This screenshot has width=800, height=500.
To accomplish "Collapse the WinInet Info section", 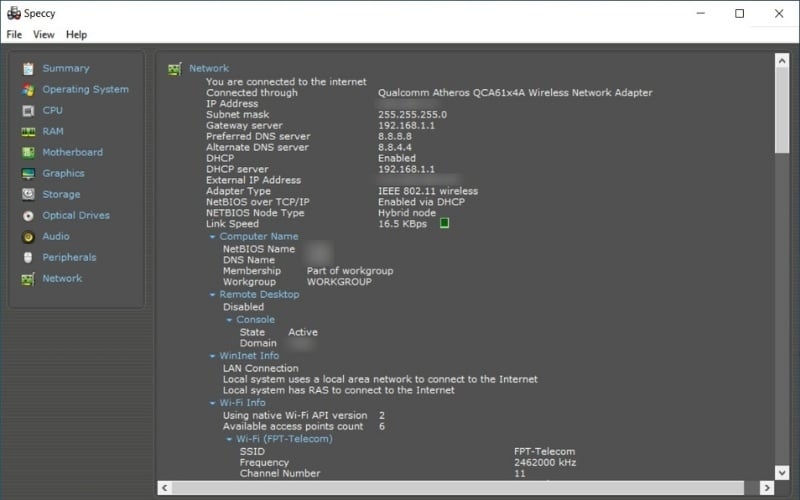I will click(212, 356).
